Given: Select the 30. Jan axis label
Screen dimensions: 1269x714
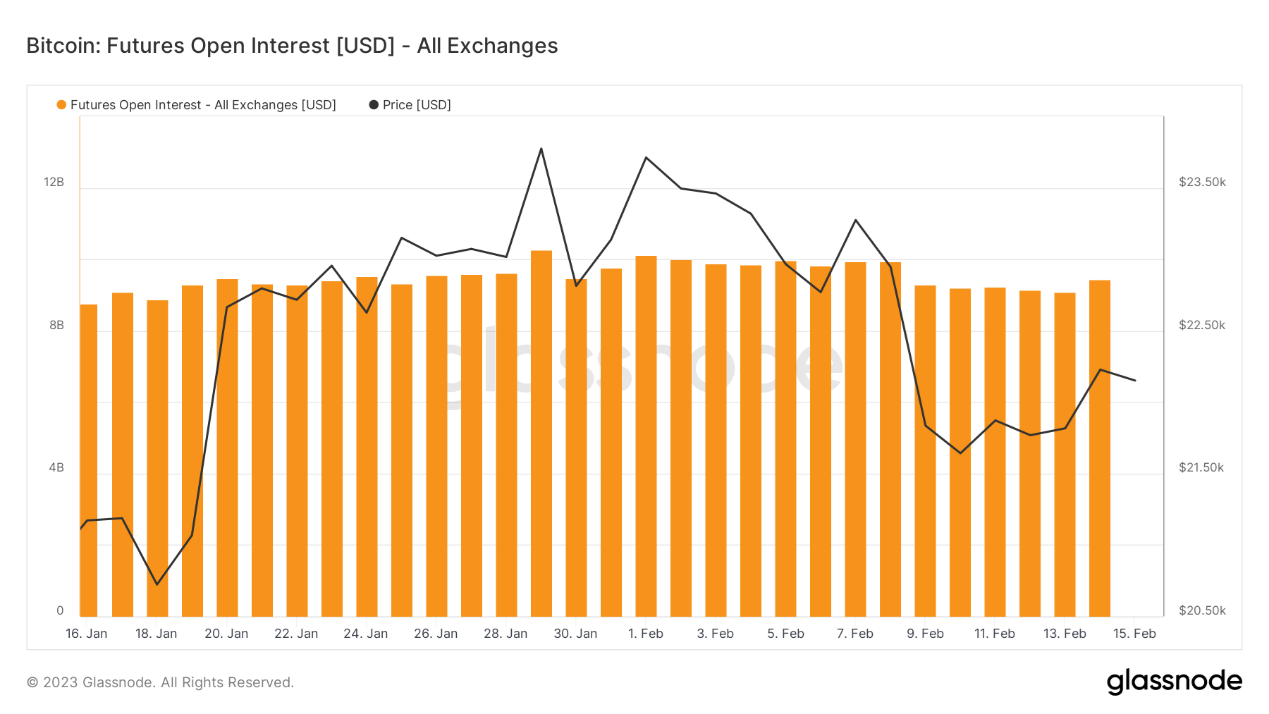Looking at the screenshot, I should 575,633.
